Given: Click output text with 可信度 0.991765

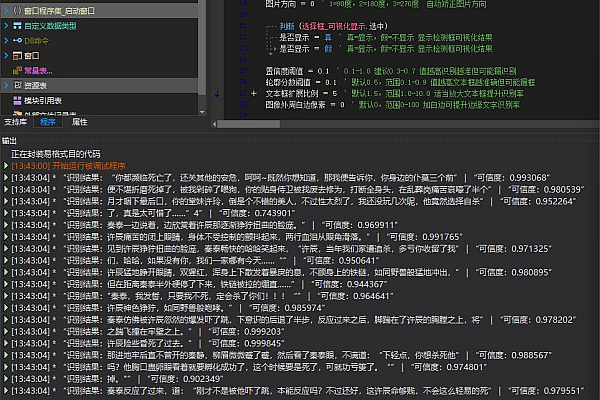Looking at the screenshot, I should pyautogui.click(x=237, y=237).
